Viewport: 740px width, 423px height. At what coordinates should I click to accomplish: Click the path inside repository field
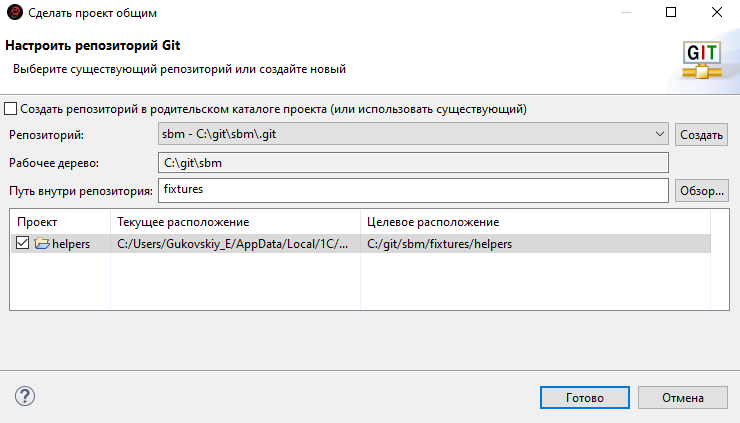click(x=412, y=189)
